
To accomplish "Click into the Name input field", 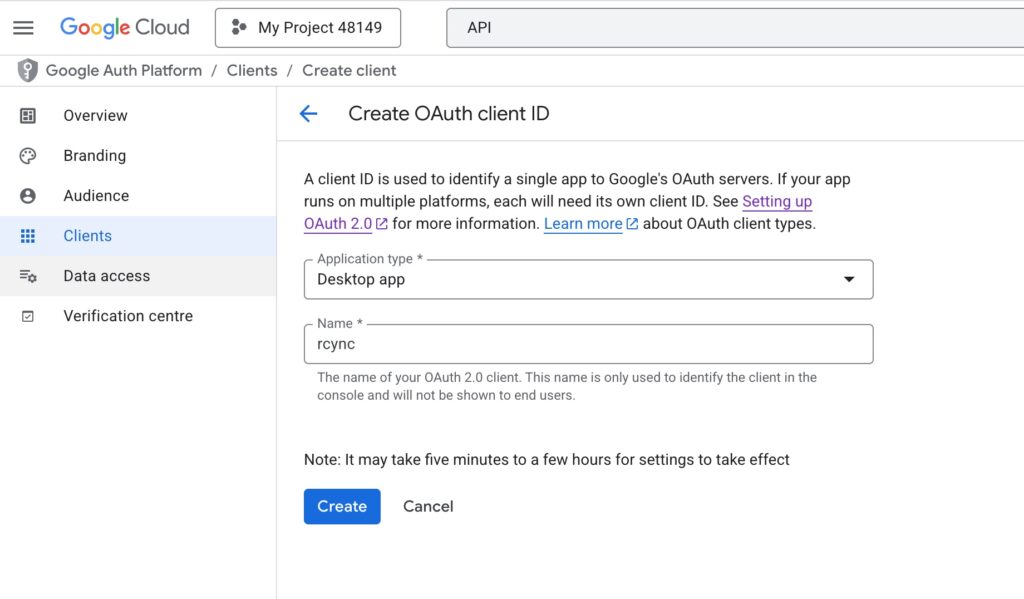I will (x=588, y=344).
